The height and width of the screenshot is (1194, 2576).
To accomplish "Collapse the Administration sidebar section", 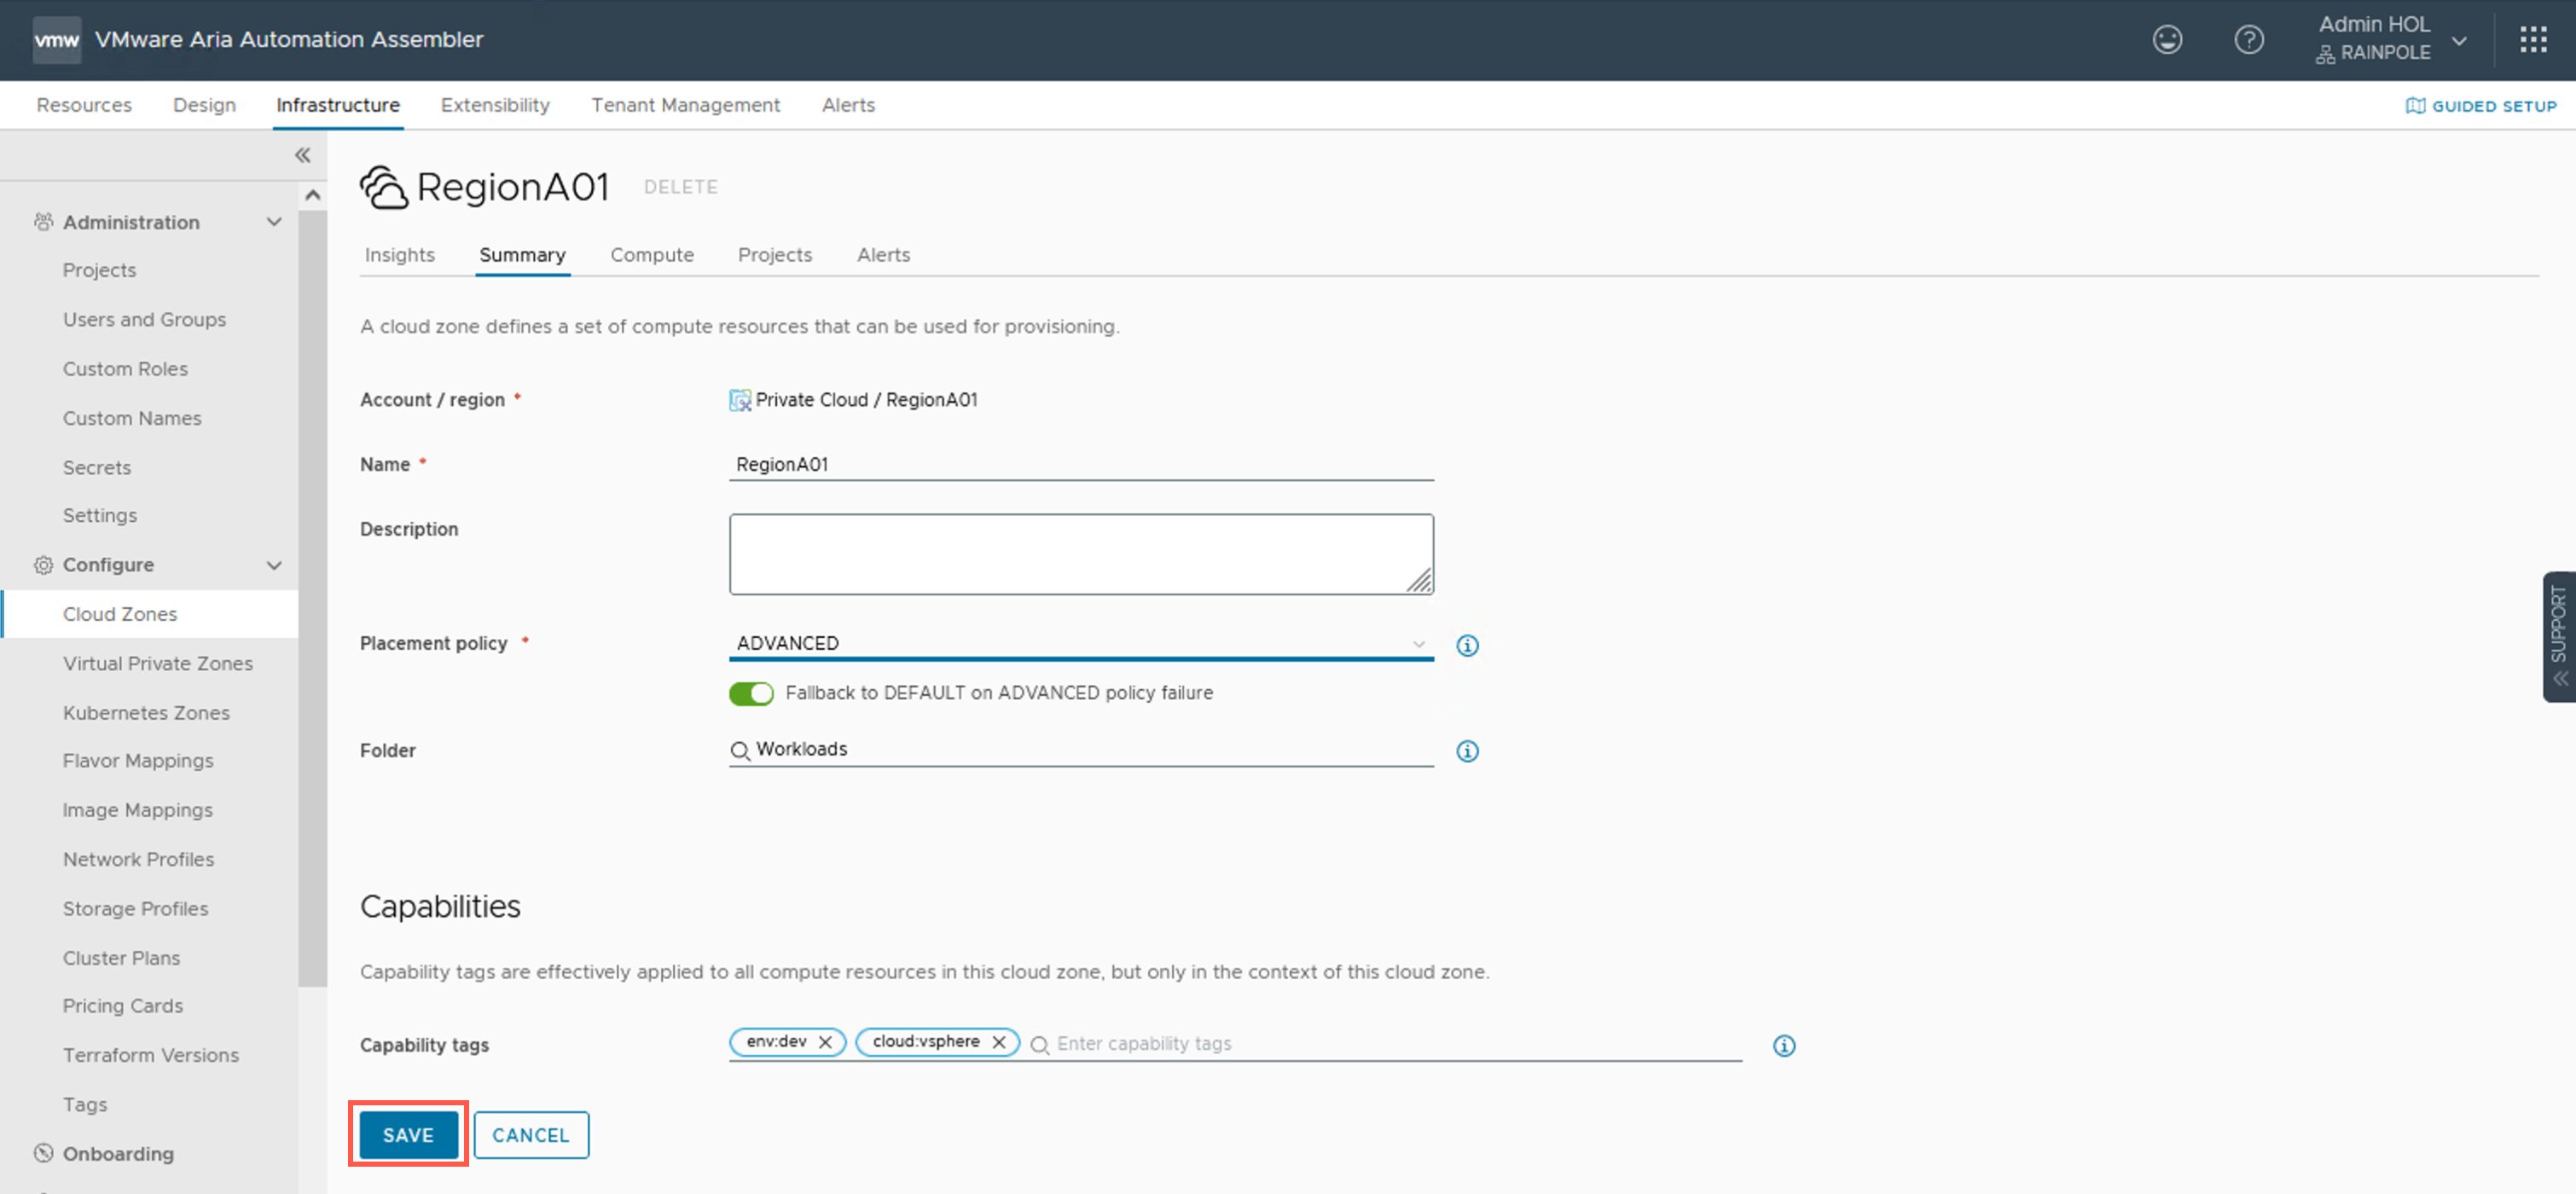I will coord(273,222).
